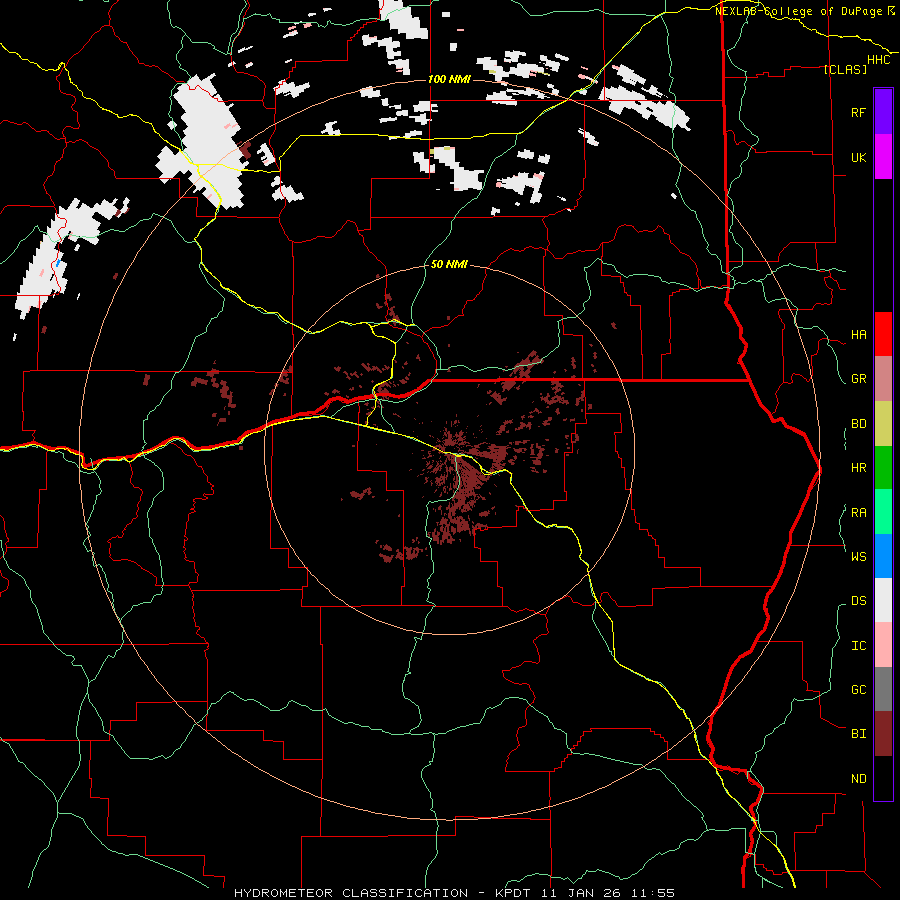Click the GR legend label

[x=858, y=379]
